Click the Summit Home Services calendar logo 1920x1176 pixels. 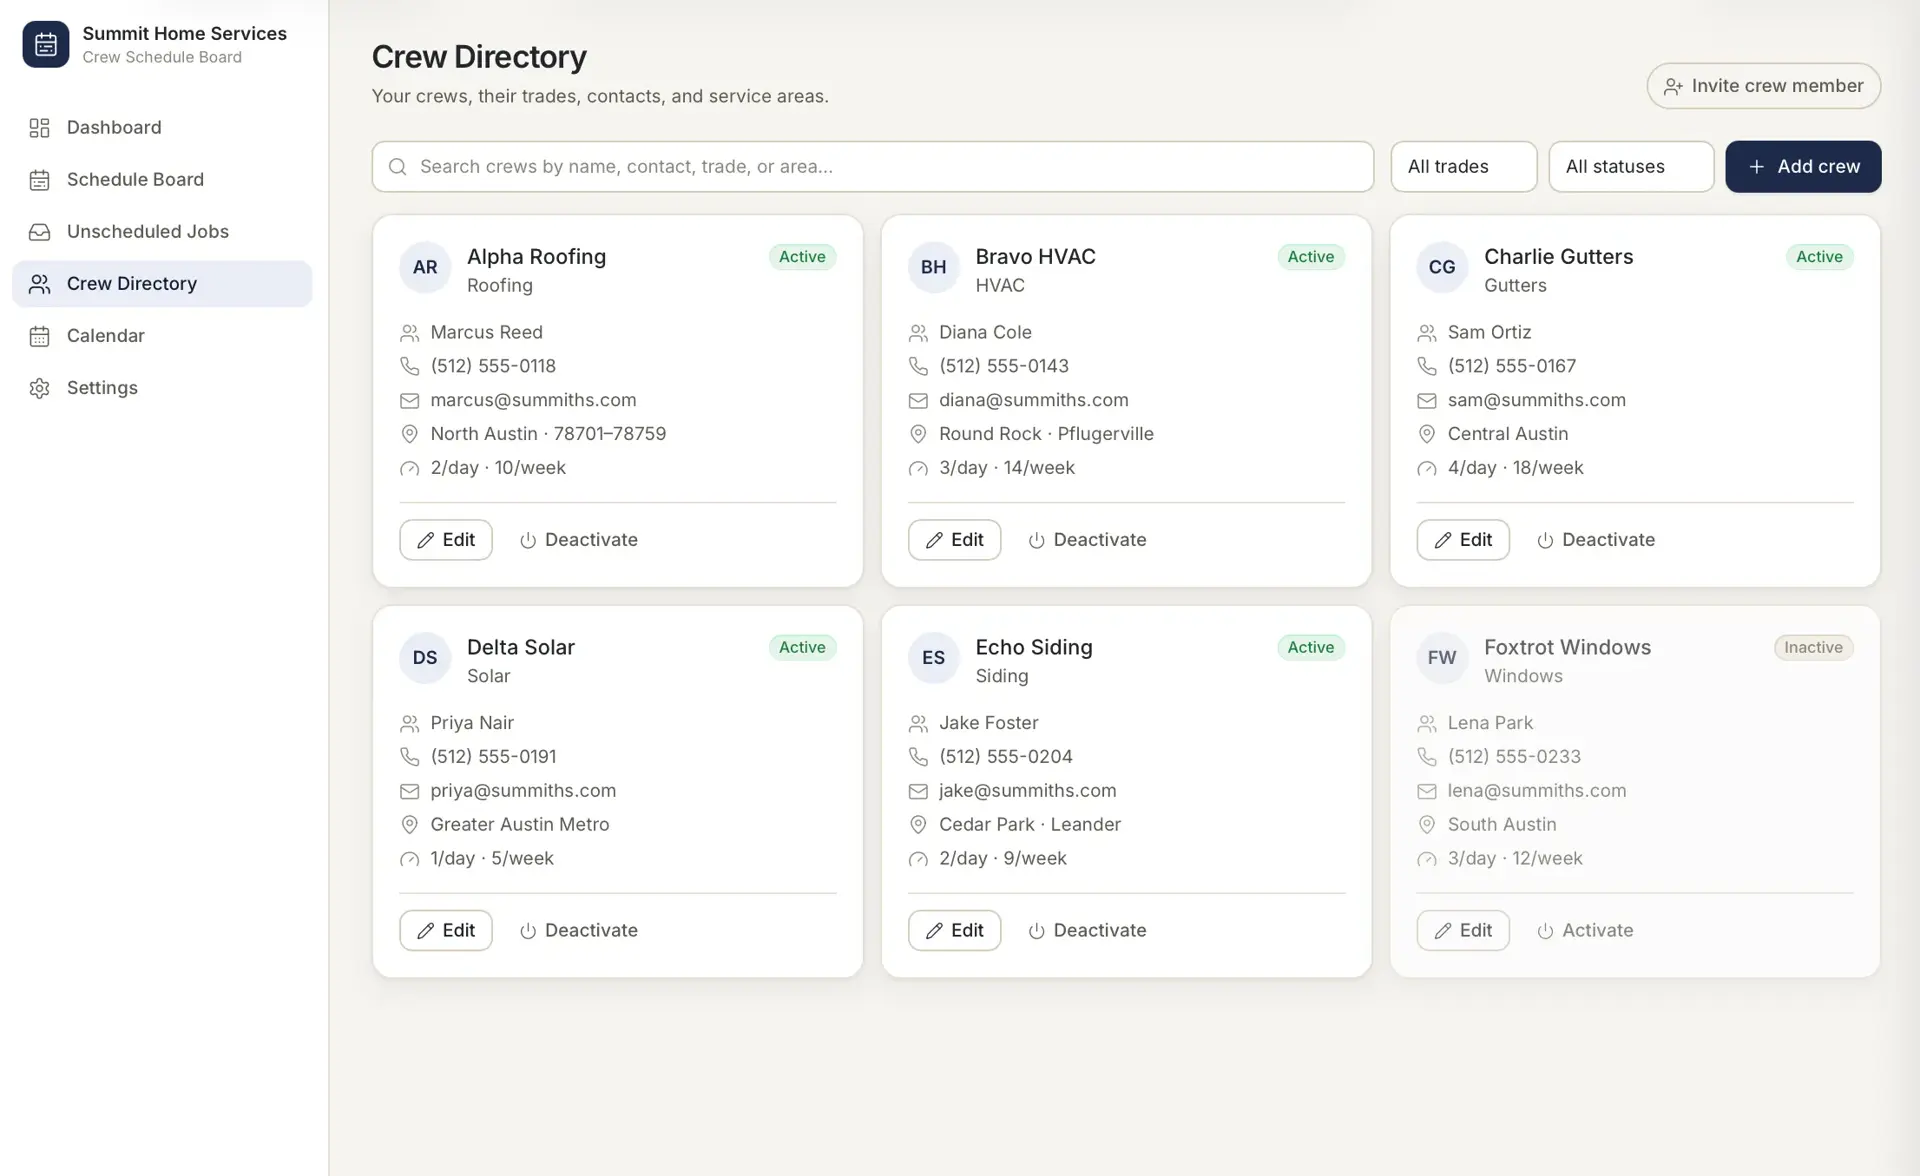pos(46,44)
